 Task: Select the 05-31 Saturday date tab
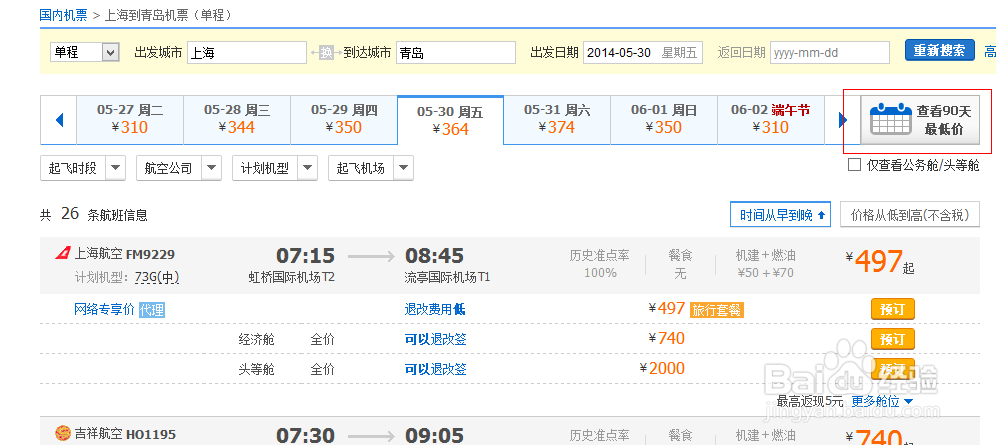click(557, 119)
